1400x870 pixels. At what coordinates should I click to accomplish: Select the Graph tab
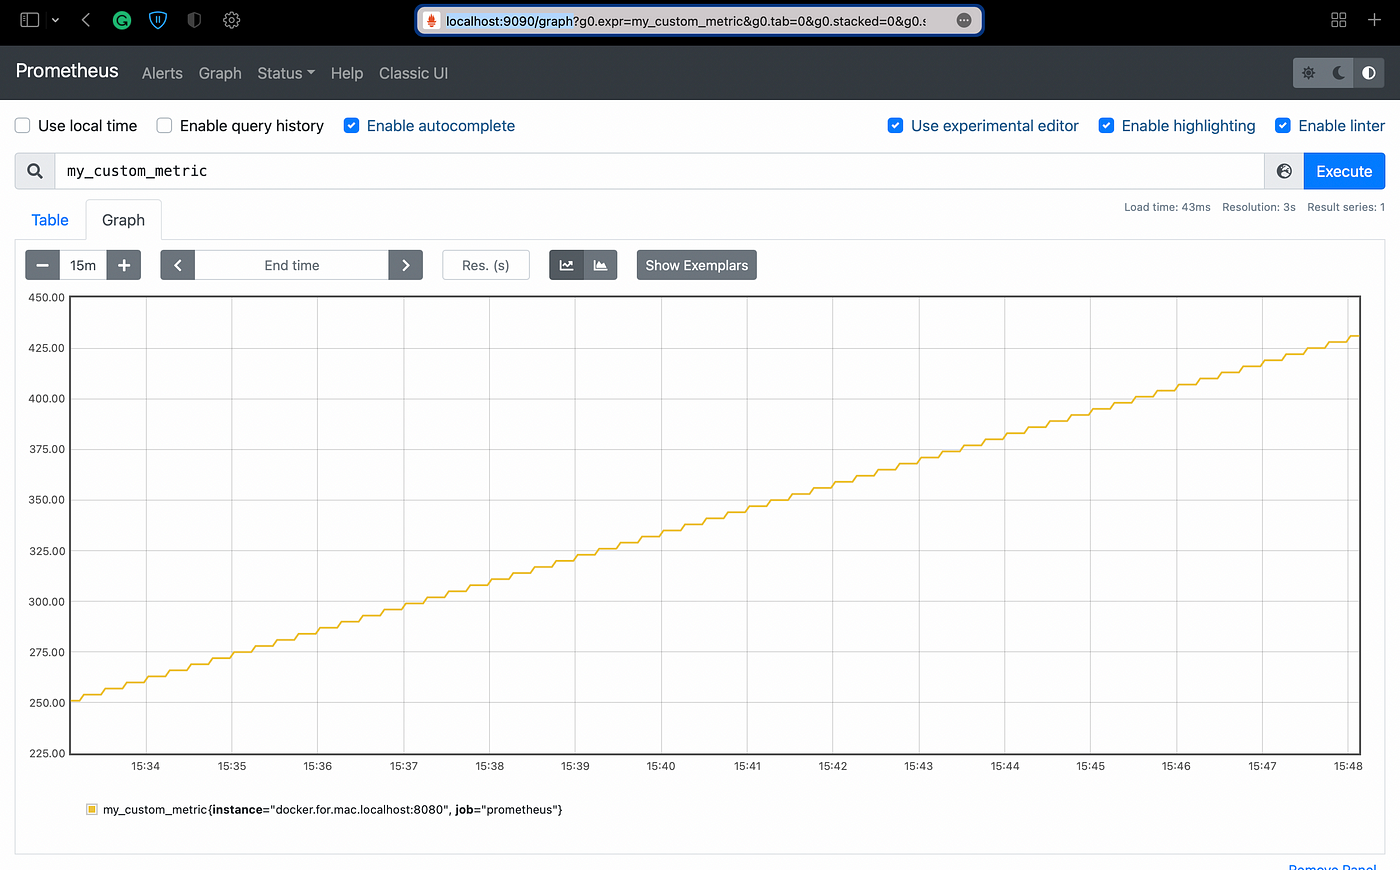[123, 220]
